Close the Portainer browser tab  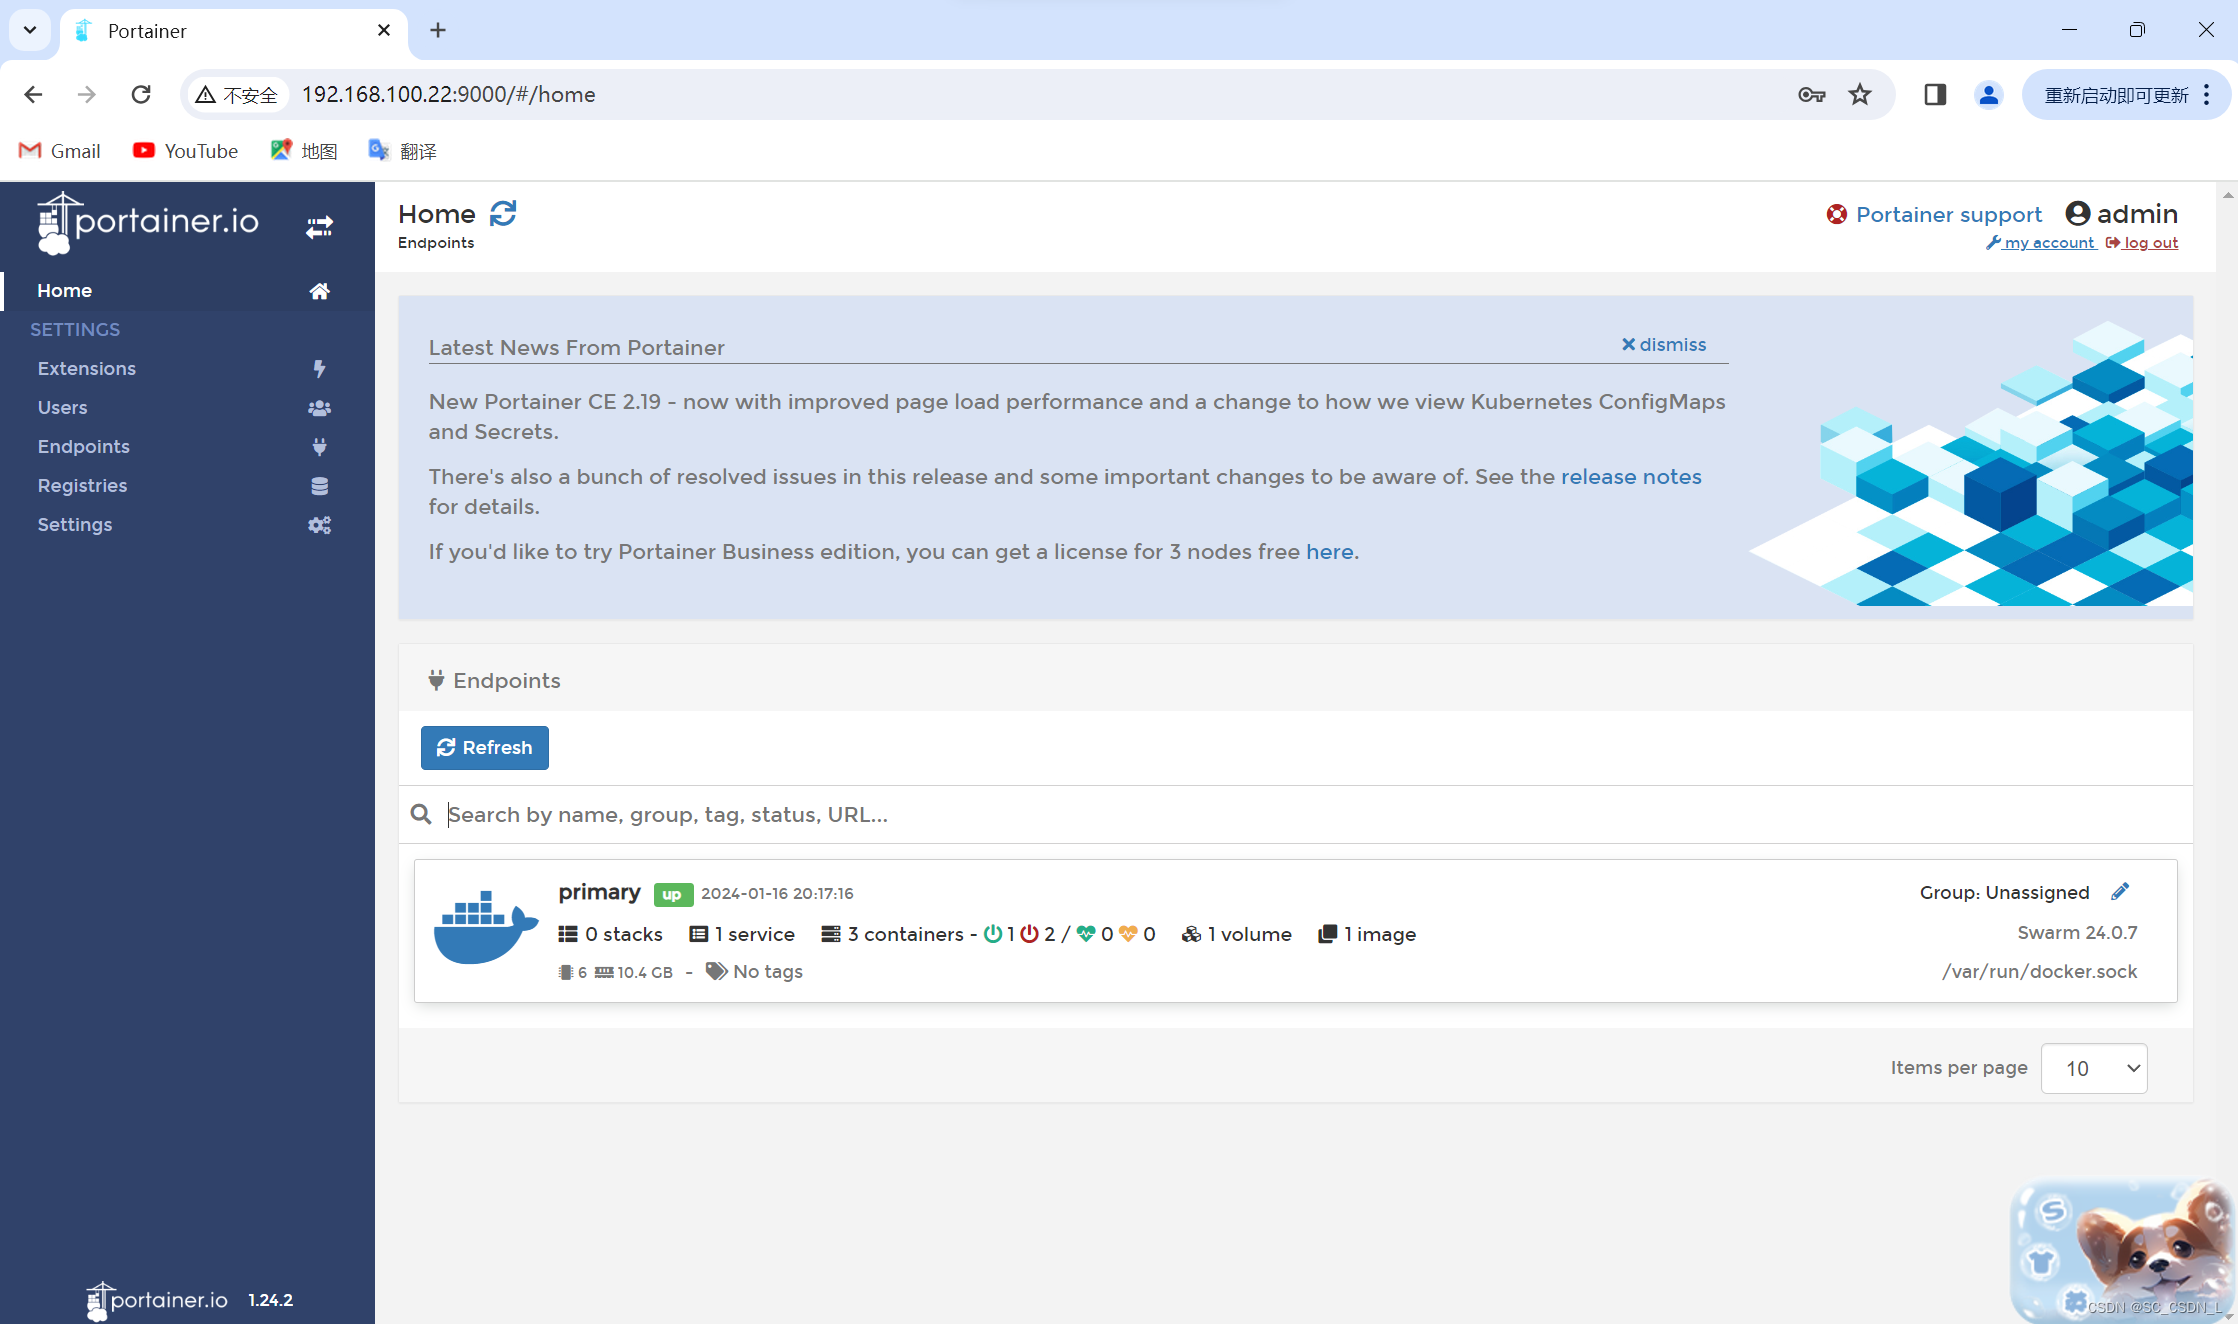click(x=384, y=30)
